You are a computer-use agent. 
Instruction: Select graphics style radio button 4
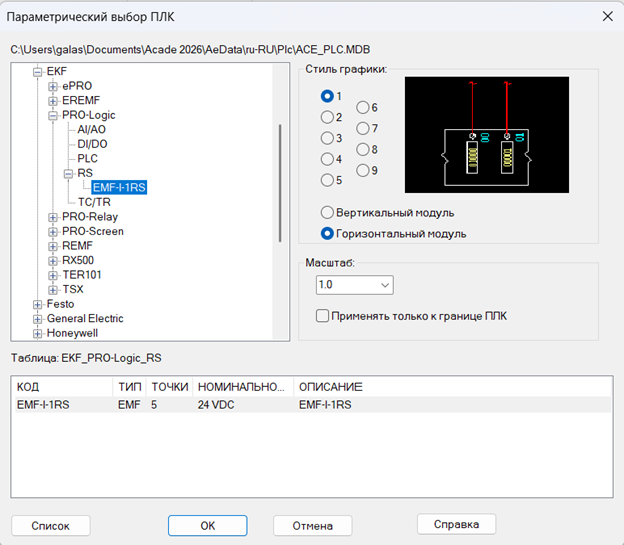327,159
